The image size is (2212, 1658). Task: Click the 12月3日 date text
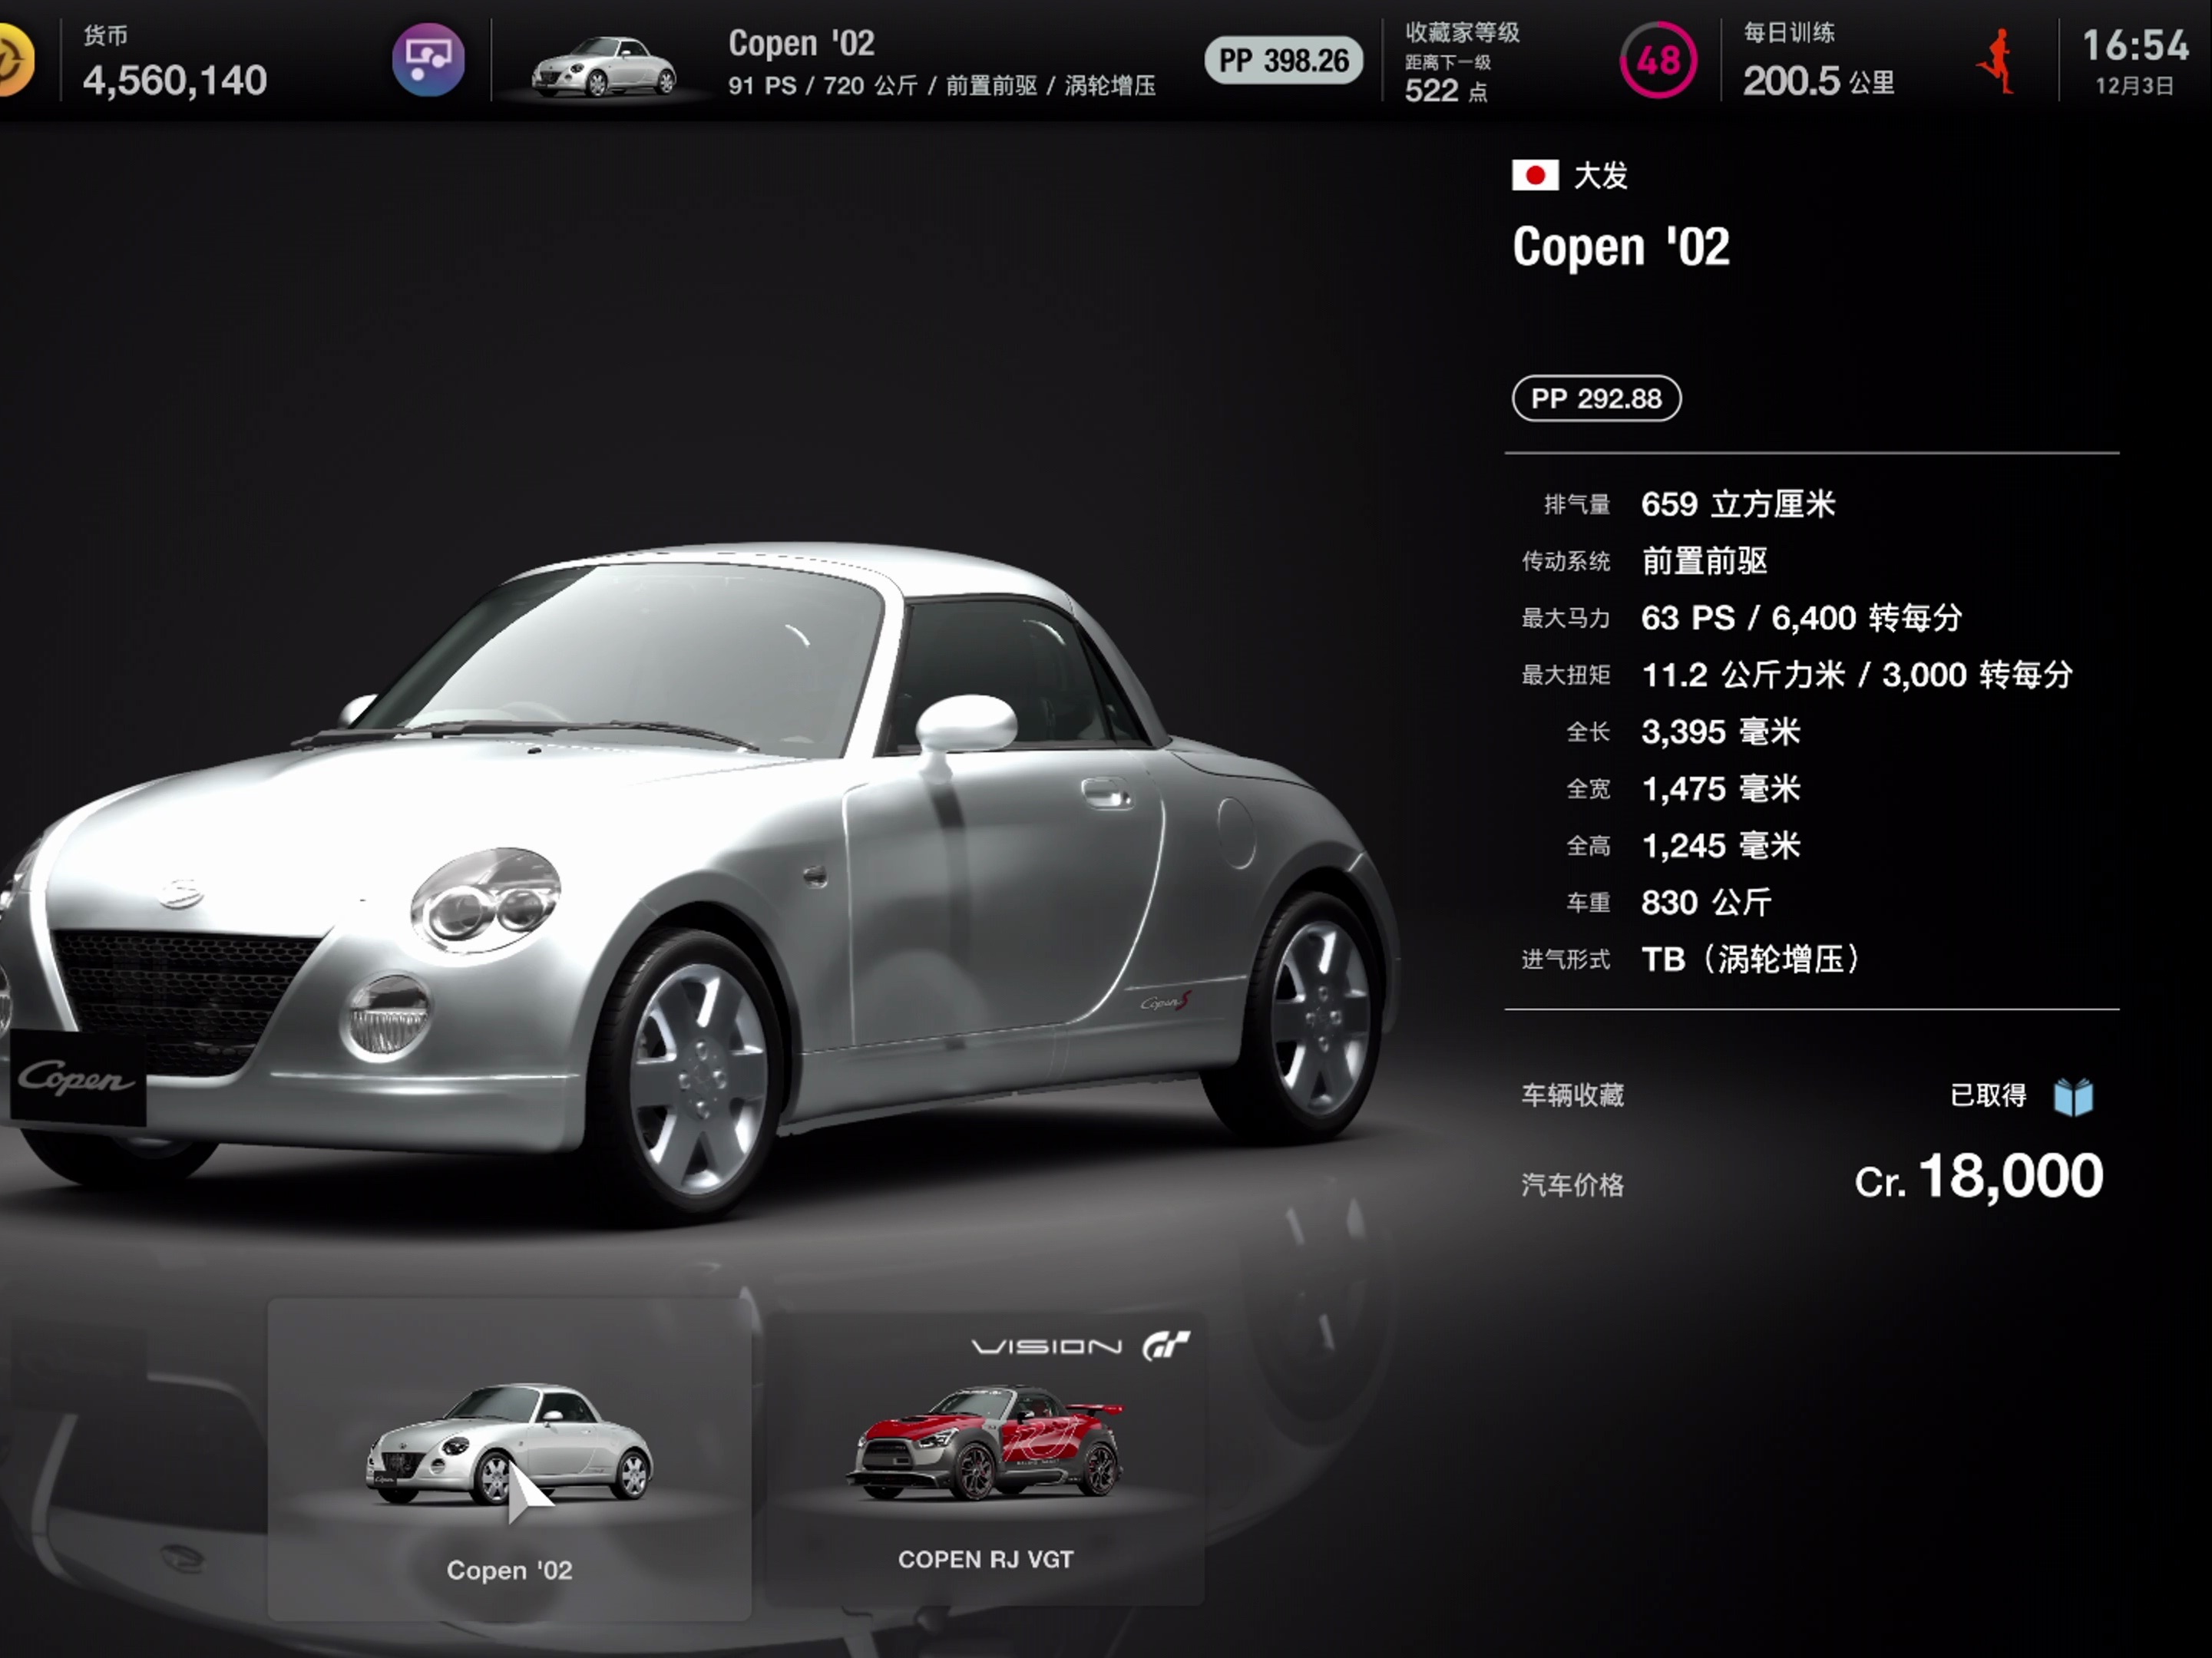click(2134, 86)
